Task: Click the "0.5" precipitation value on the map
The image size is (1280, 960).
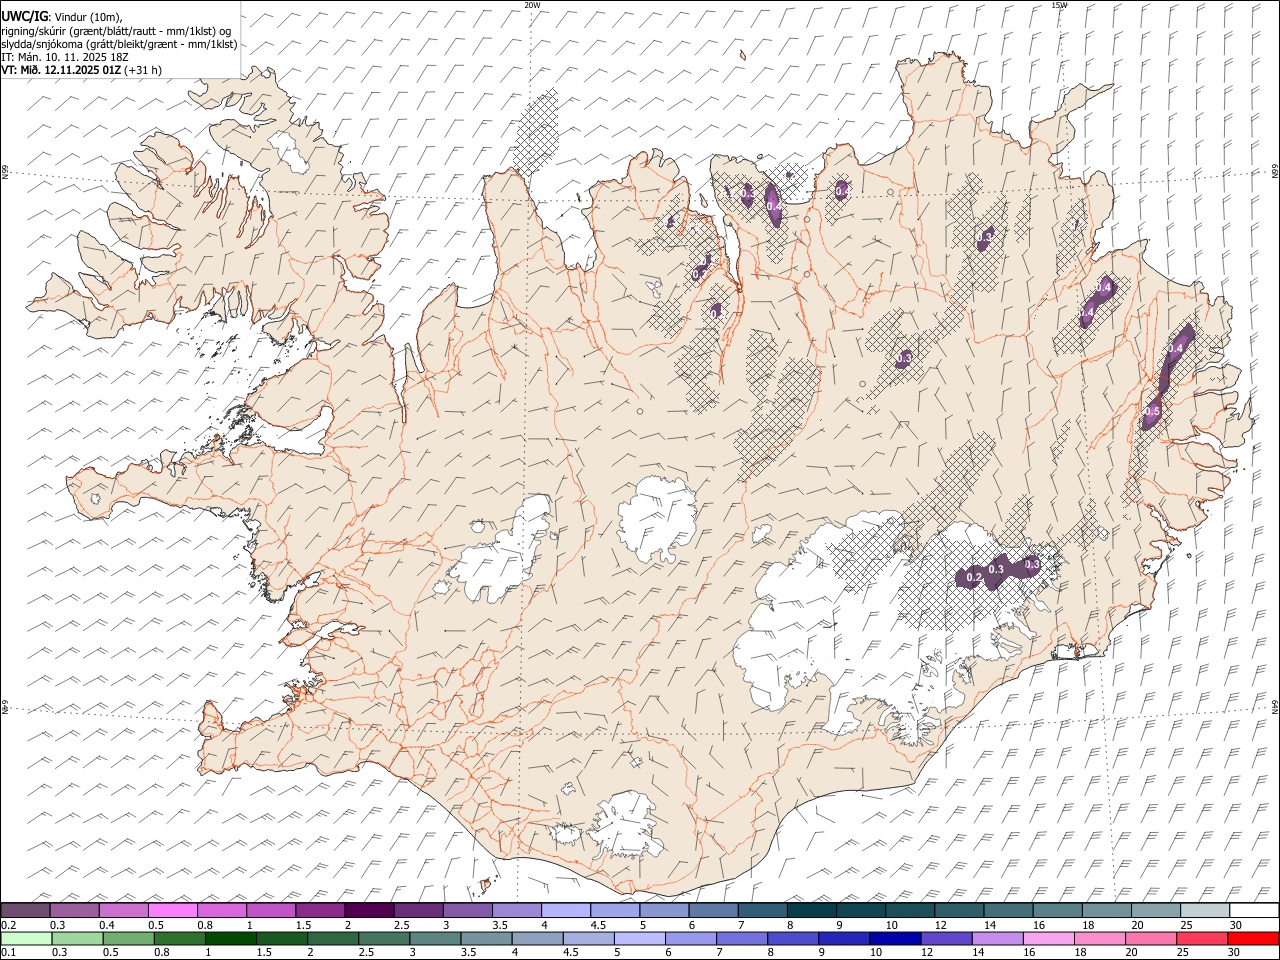Action: [x=1151, y=411]
